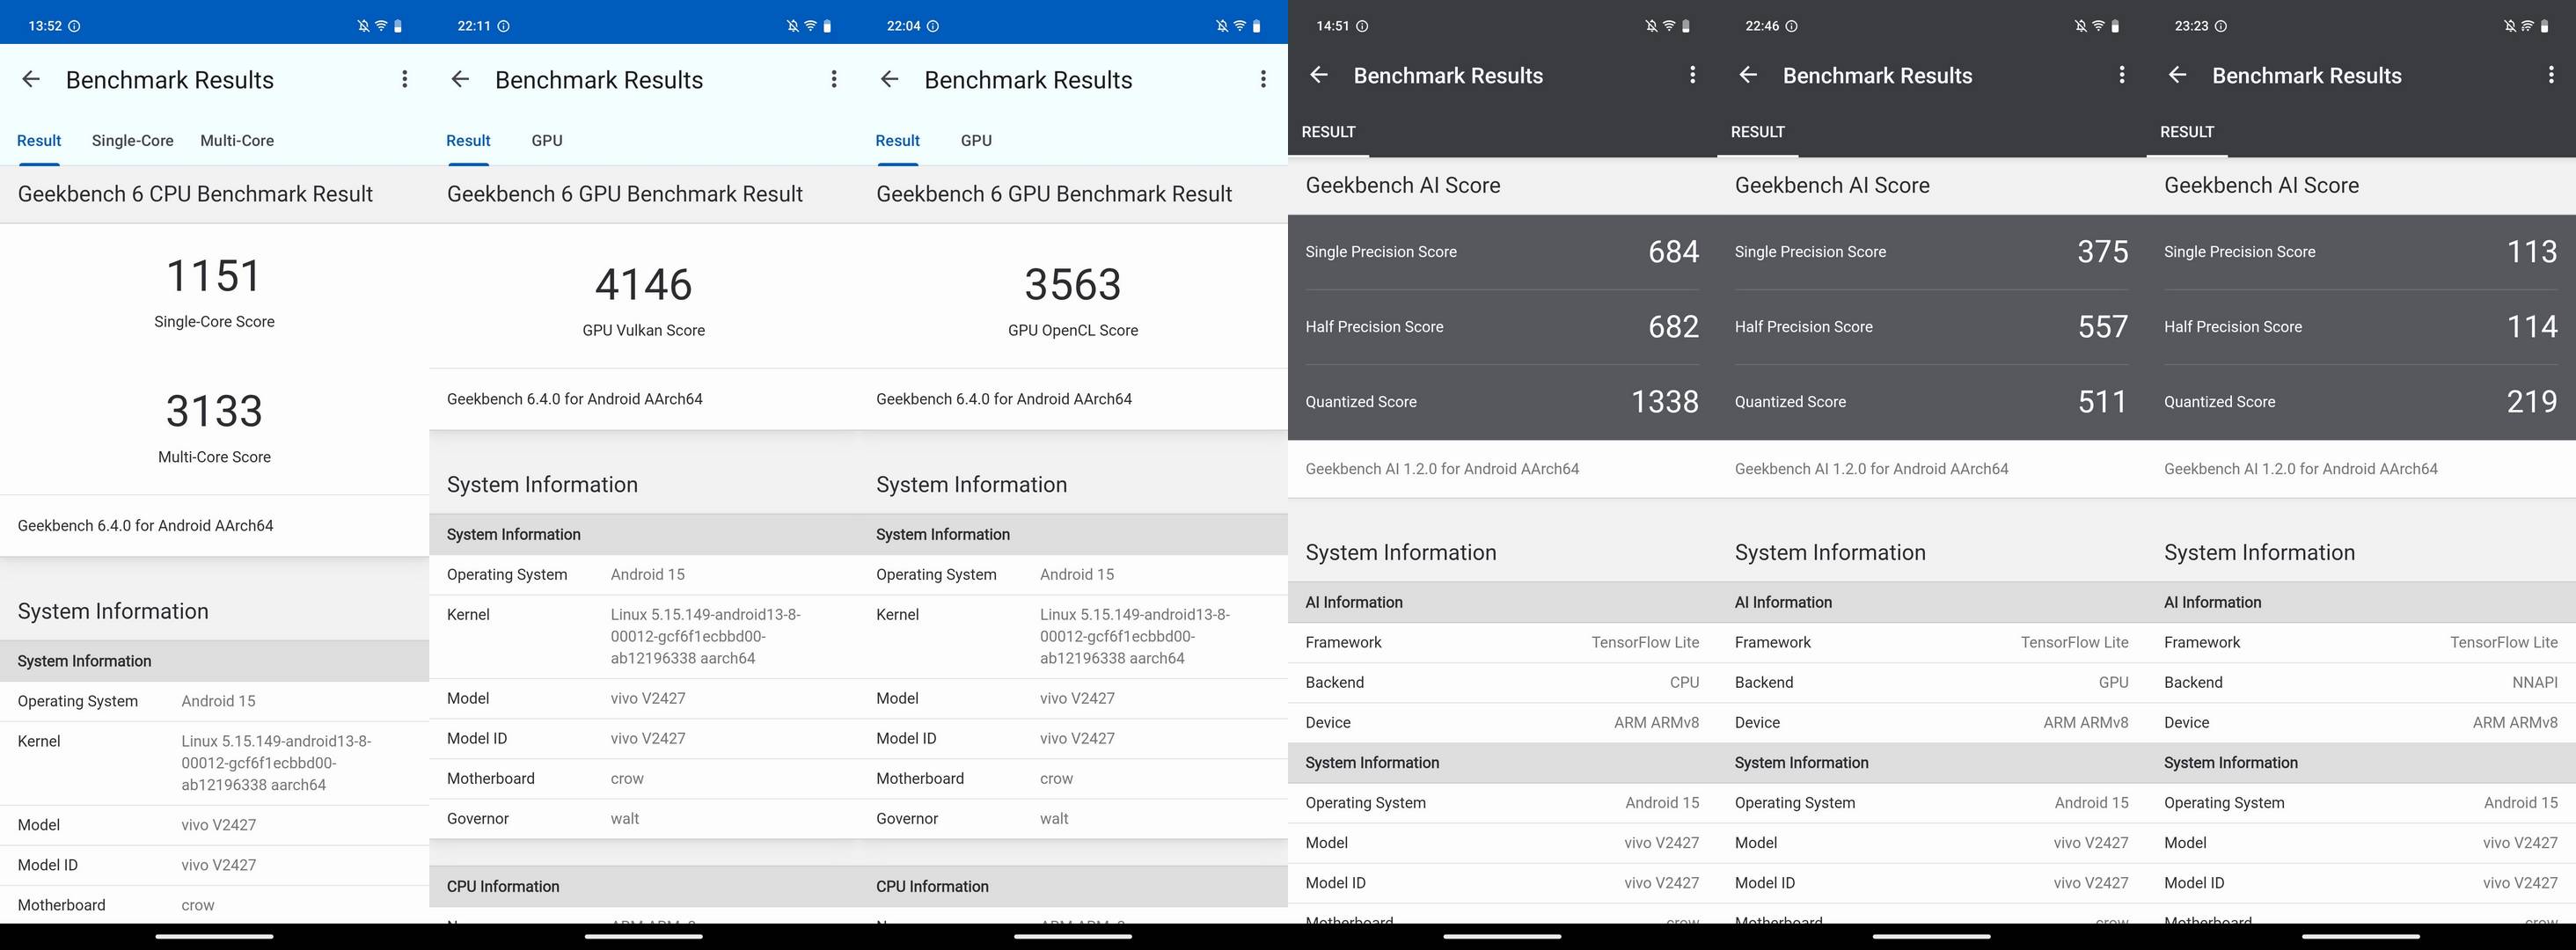
Task: Tap muted bell icon on 22:46 status bar
Action: [x=2080, y=26]
